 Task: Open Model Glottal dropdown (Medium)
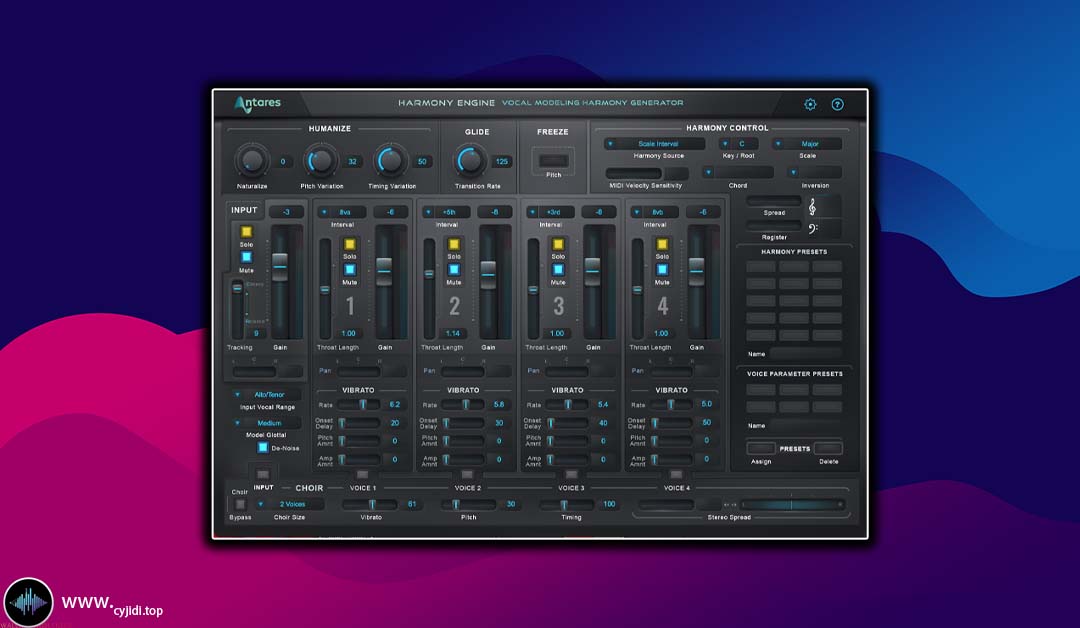267,423
